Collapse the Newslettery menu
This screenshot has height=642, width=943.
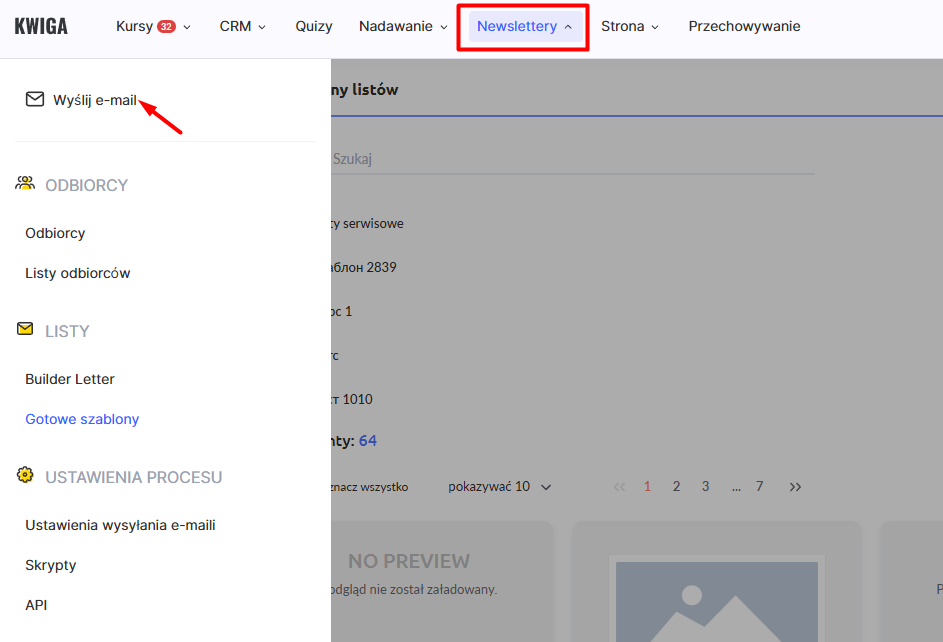pos(525,27)
